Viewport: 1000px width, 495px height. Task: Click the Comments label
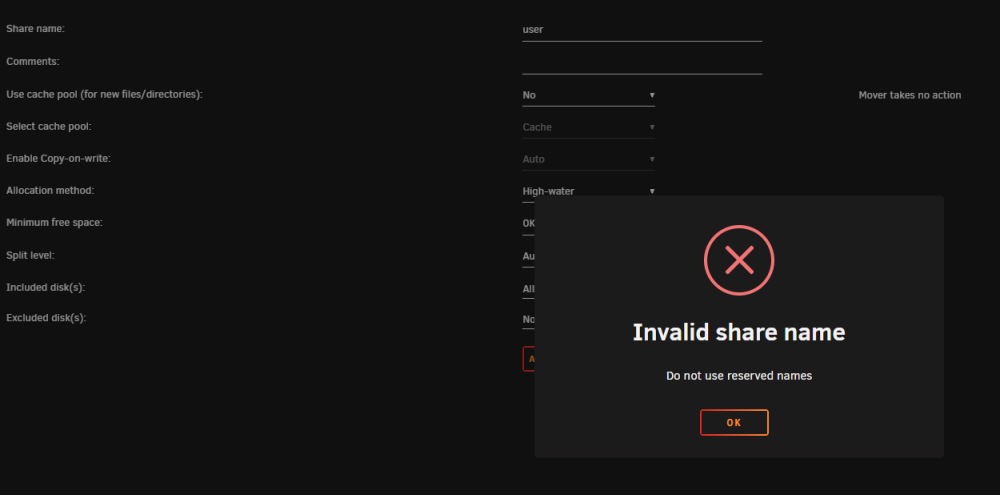pyautogui.click(x=33, y=61)
